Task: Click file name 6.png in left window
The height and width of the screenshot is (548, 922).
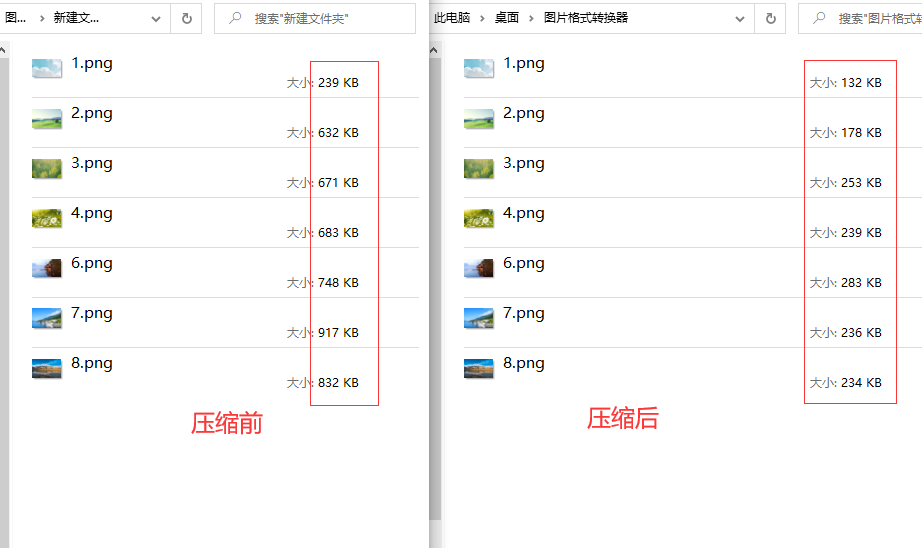Action: (x=92, y=263)
